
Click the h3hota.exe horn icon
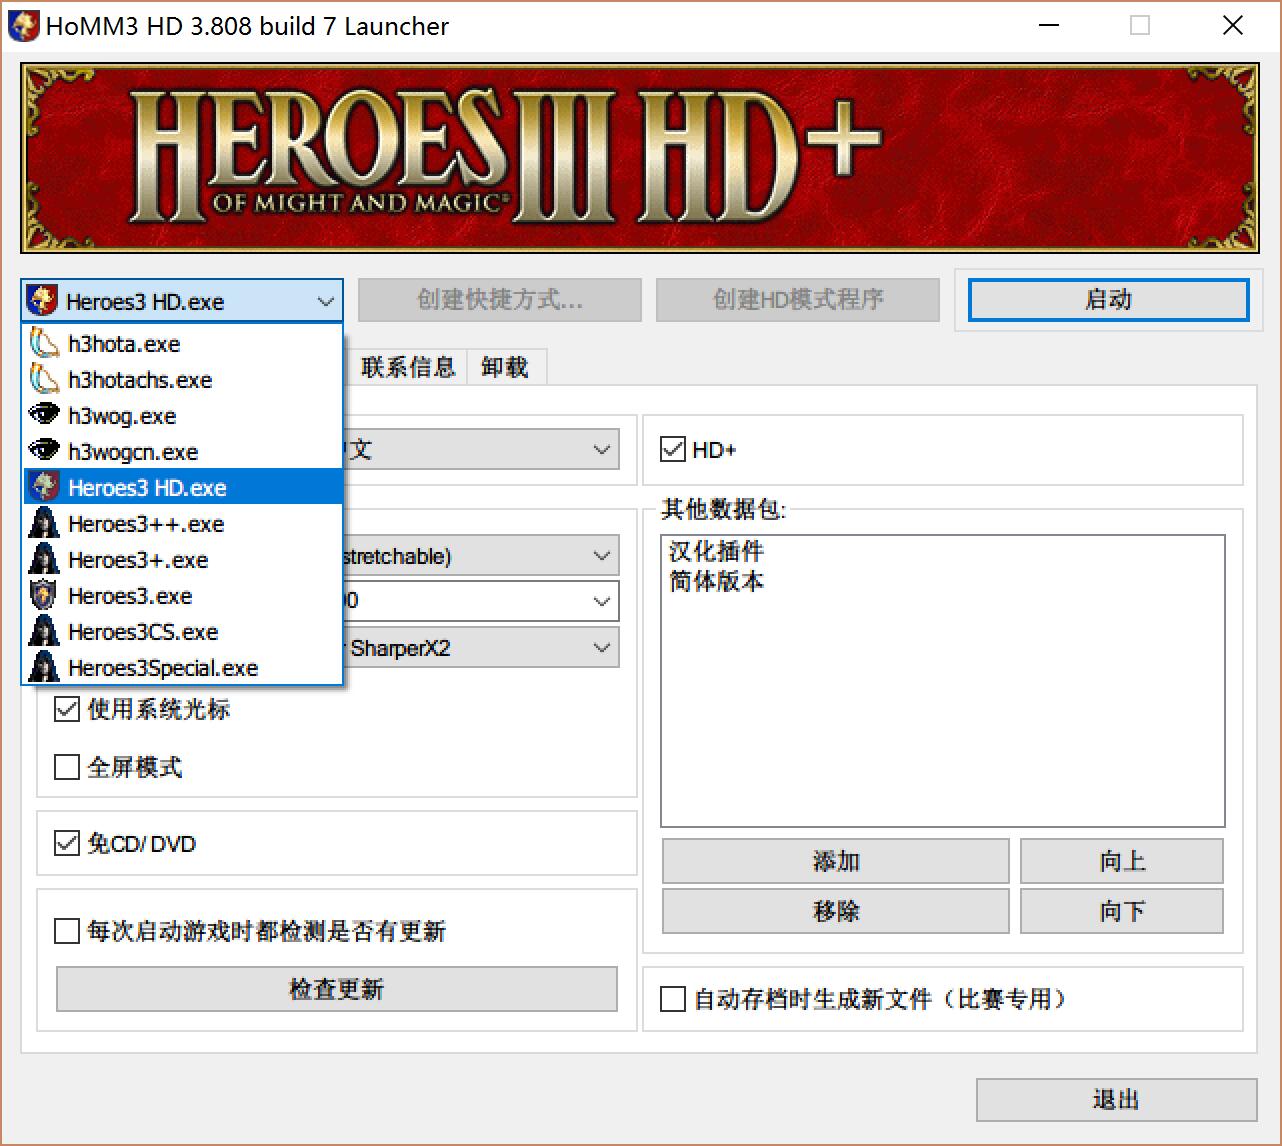(45, 343)
